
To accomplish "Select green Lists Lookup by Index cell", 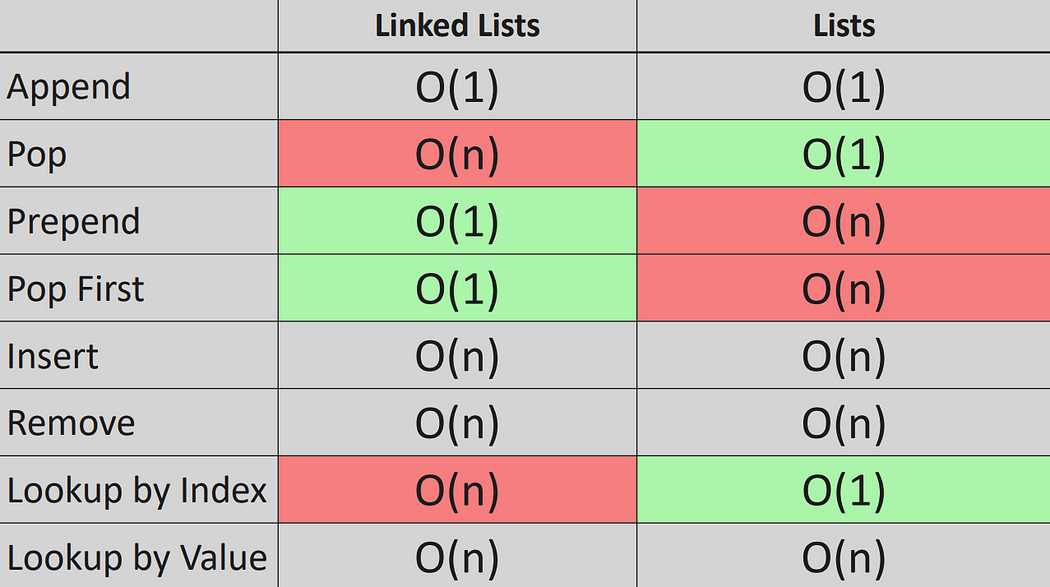I will pos(844,489).
